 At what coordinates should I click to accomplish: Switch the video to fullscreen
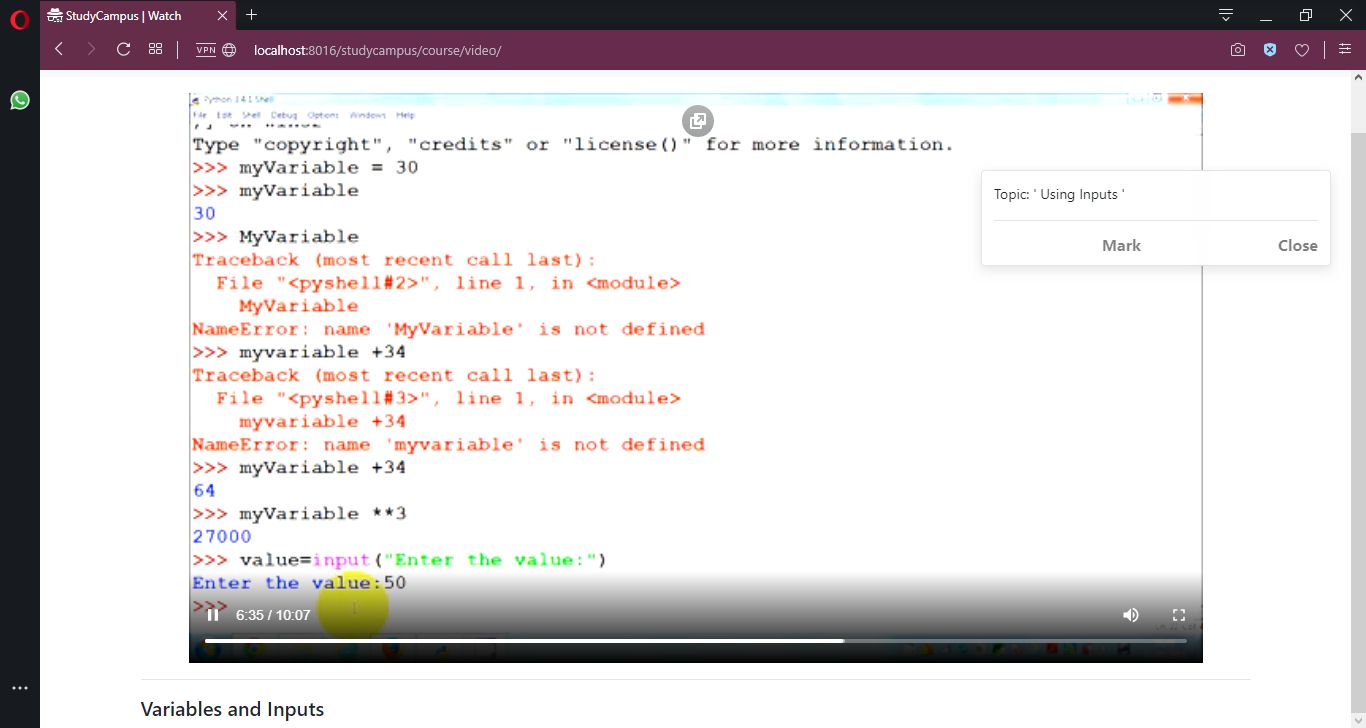click(1178, 615)
